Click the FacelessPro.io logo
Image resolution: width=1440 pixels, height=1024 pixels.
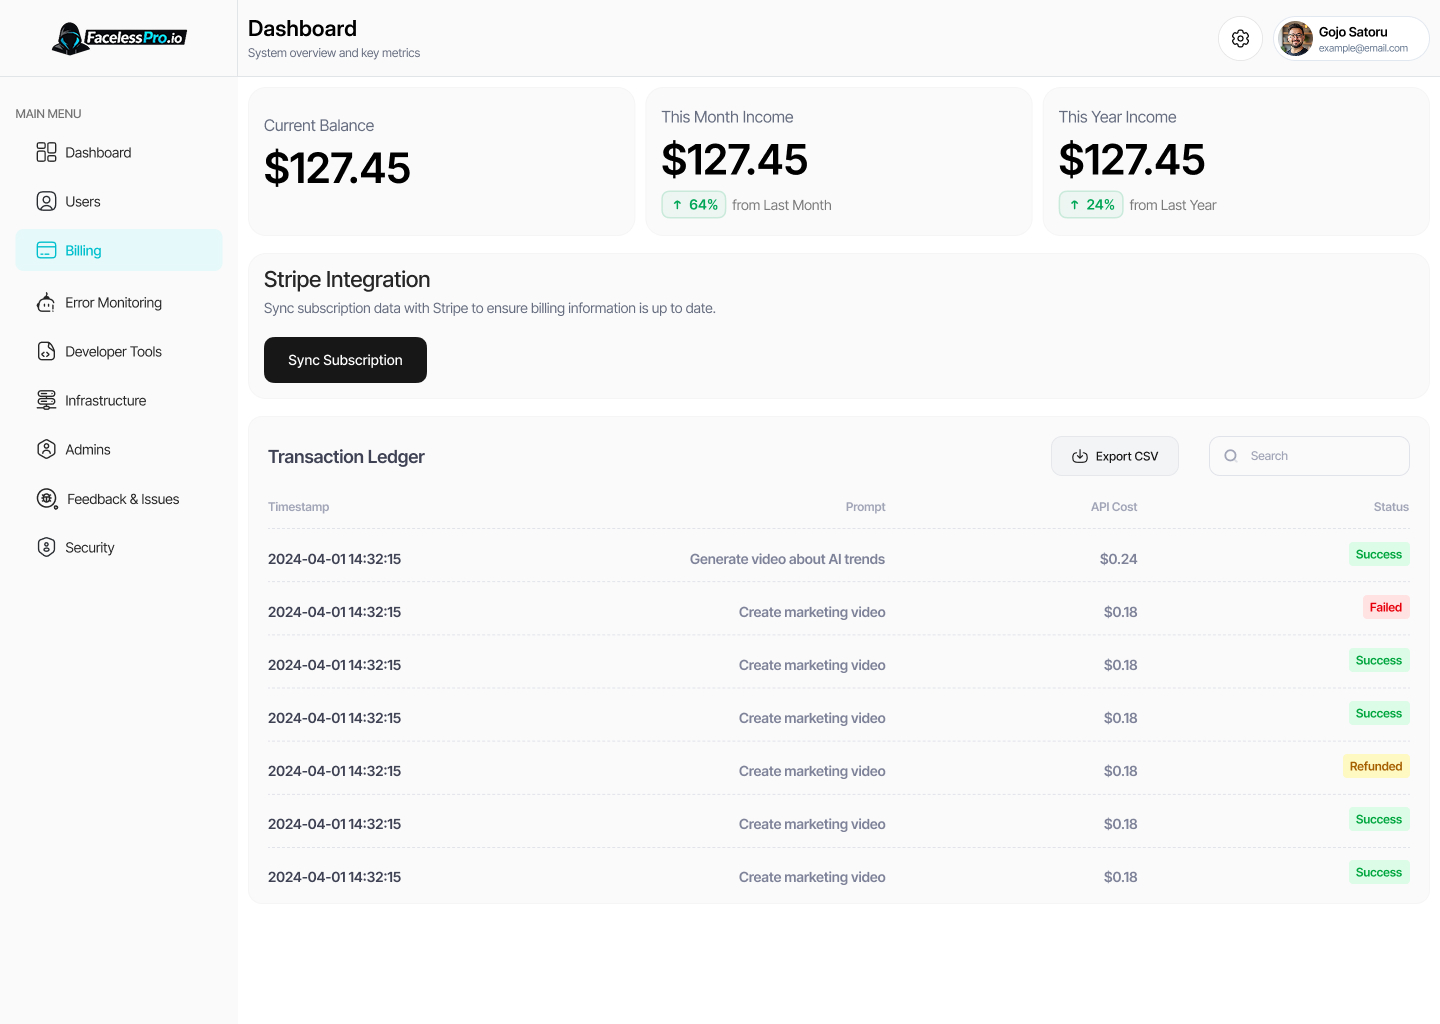119,38
